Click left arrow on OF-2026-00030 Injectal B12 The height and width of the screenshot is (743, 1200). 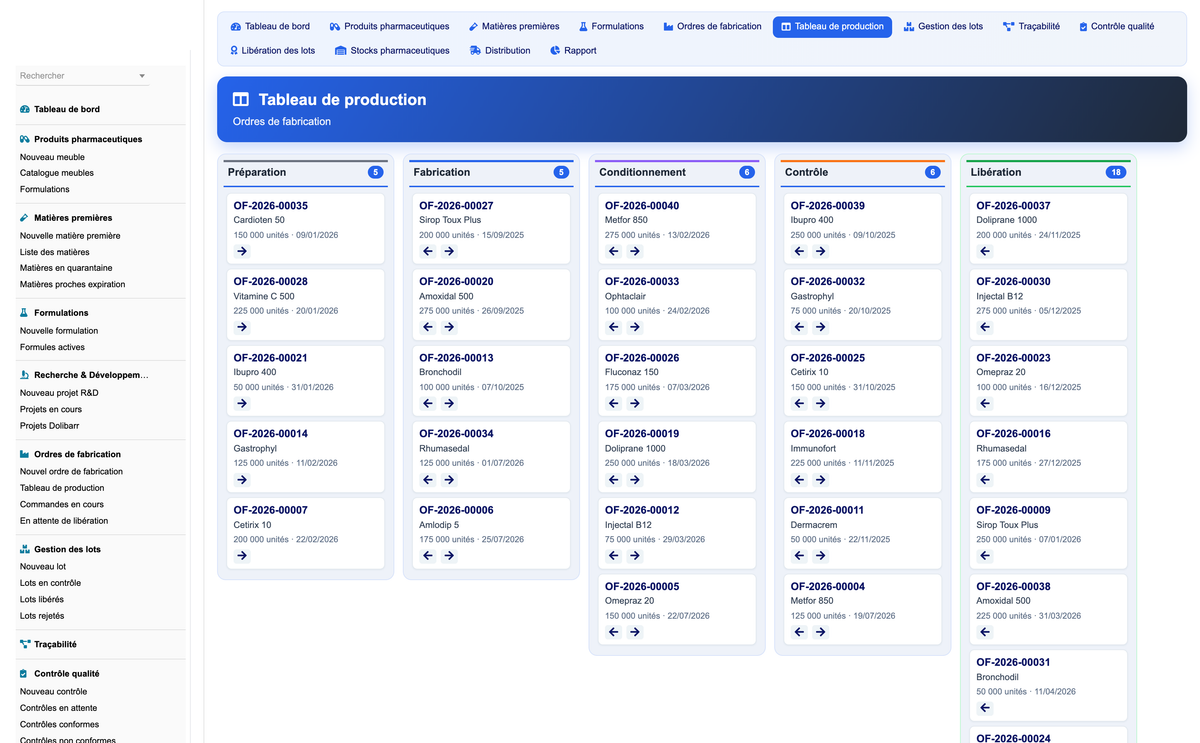985,327
